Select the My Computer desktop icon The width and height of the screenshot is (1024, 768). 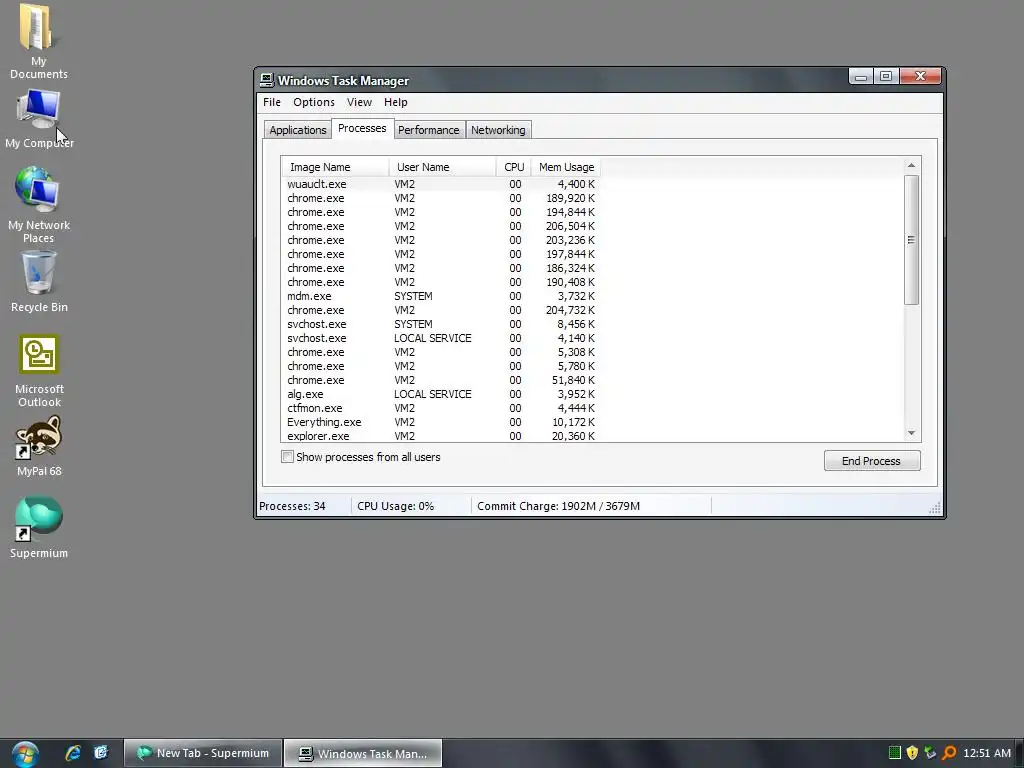coord(39,108)
